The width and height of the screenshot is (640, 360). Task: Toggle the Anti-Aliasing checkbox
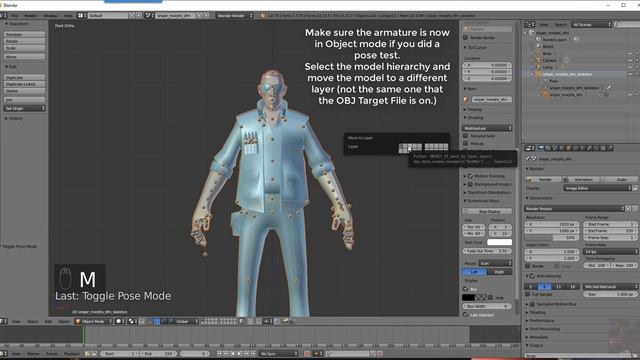pos(532,276)
